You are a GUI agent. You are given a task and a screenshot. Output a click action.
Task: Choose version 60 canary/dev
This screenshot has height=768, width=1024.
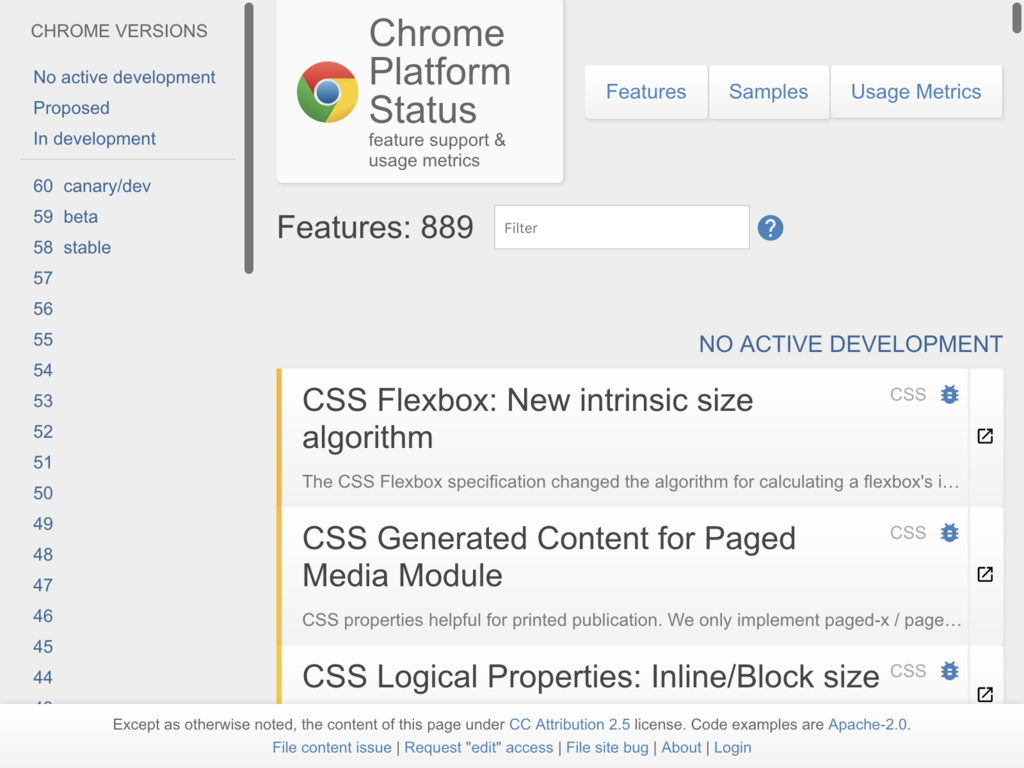(92, 186)
